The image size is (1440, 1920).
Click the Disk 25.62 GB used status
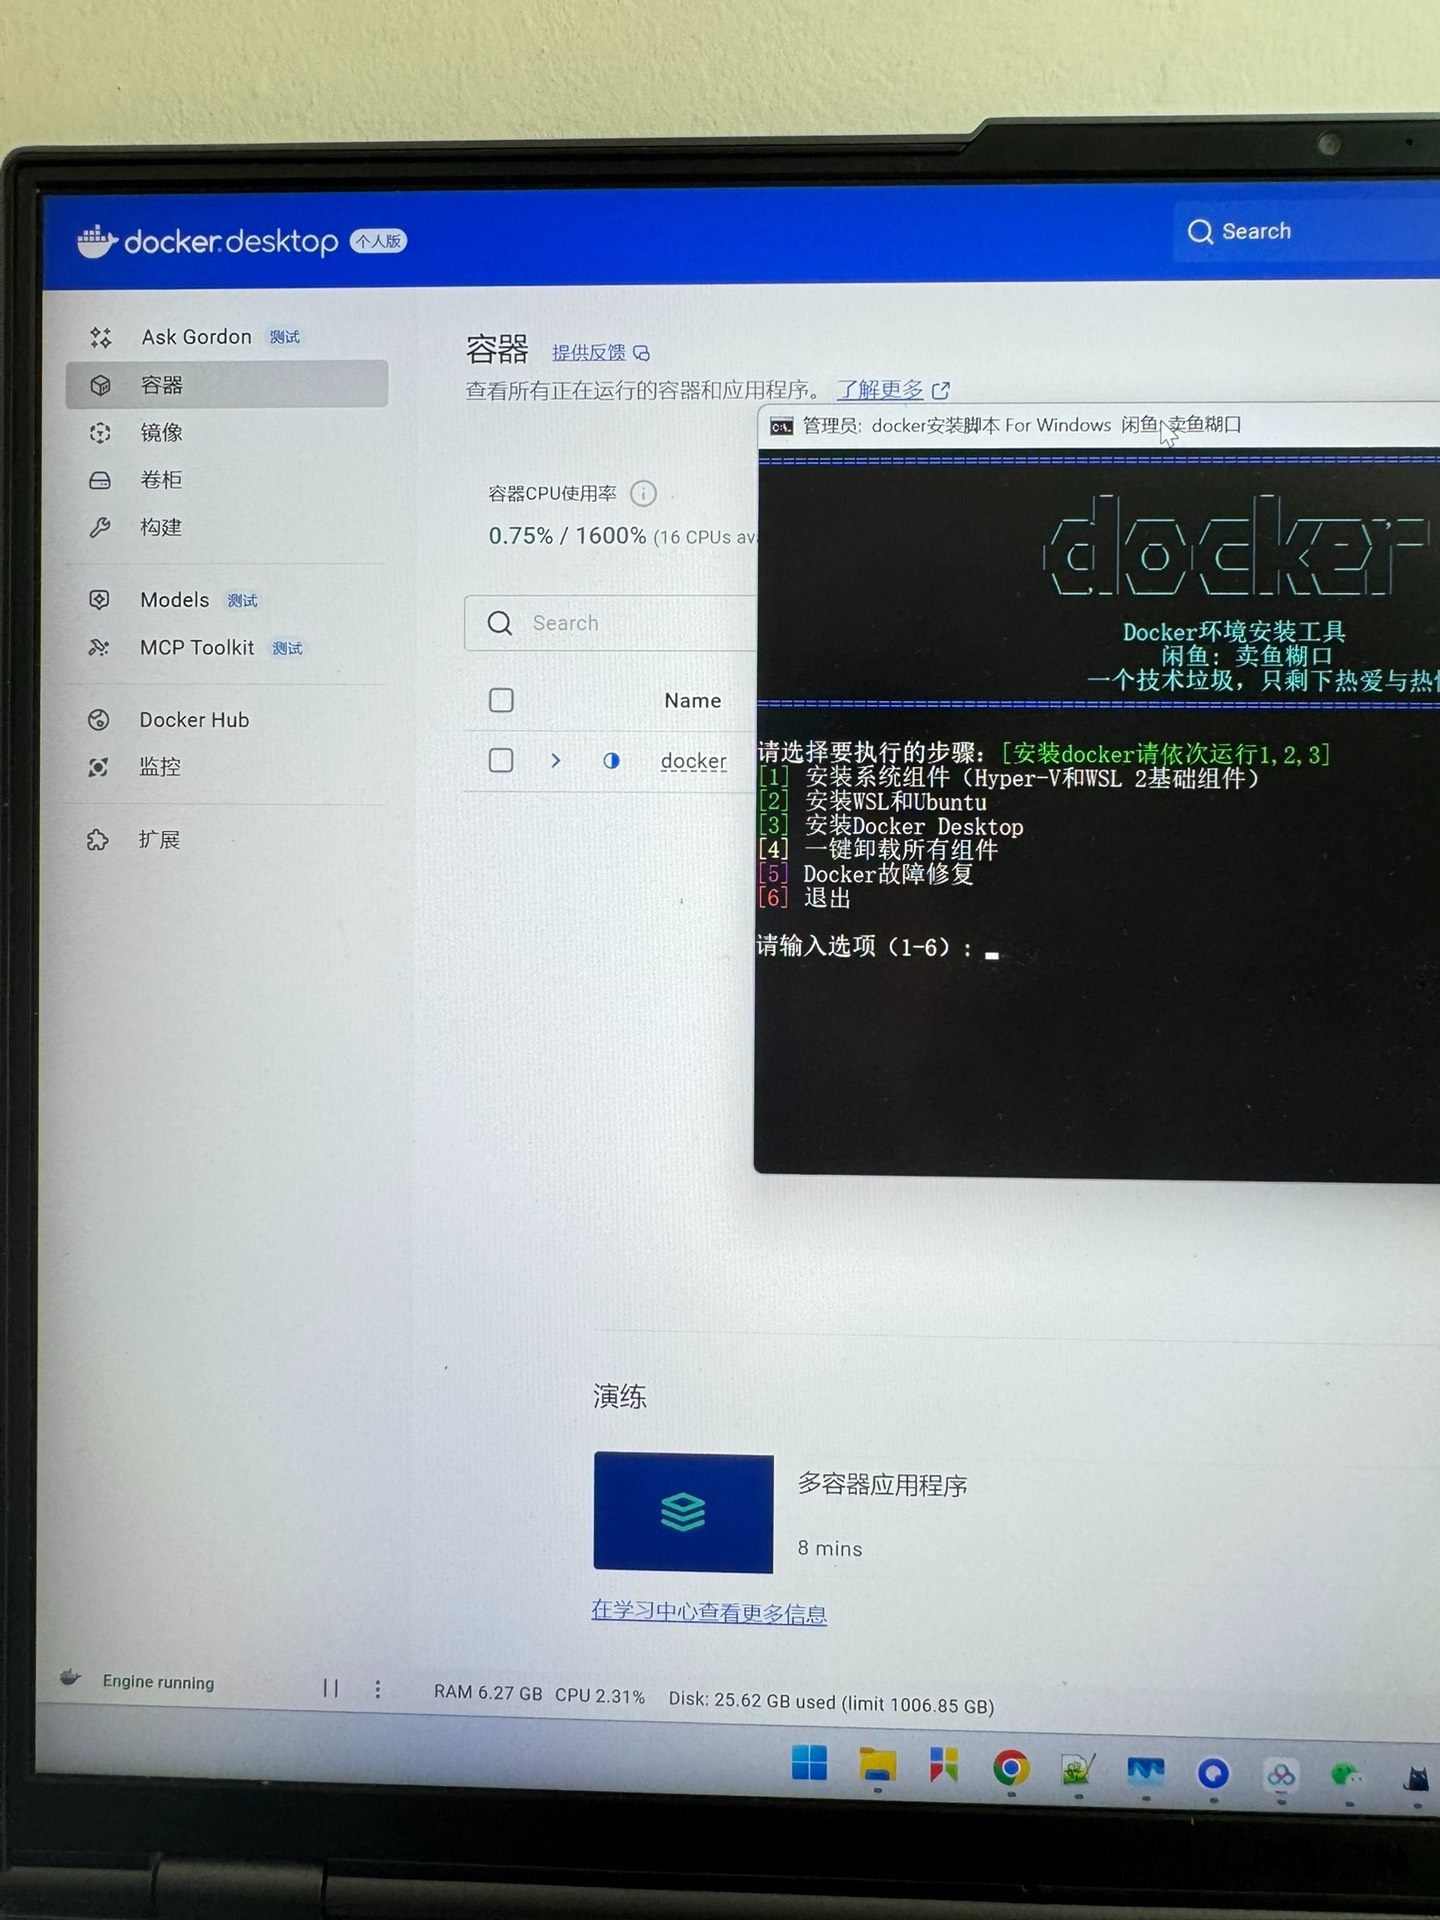coord(831,1702)
